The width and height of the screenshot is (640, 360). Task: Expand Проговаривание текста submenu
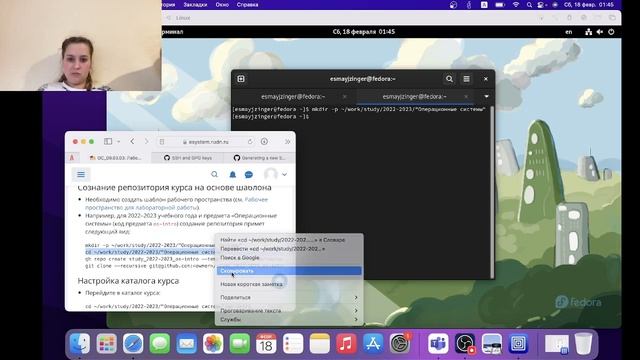289,311
